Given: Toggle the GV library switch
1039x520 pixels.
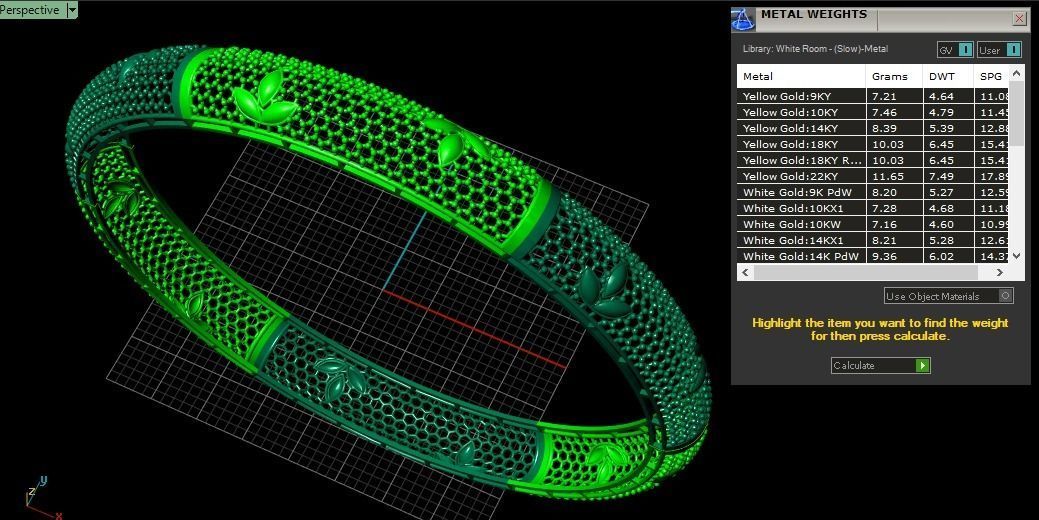Looking at the screenshot, I should [955, 50].
